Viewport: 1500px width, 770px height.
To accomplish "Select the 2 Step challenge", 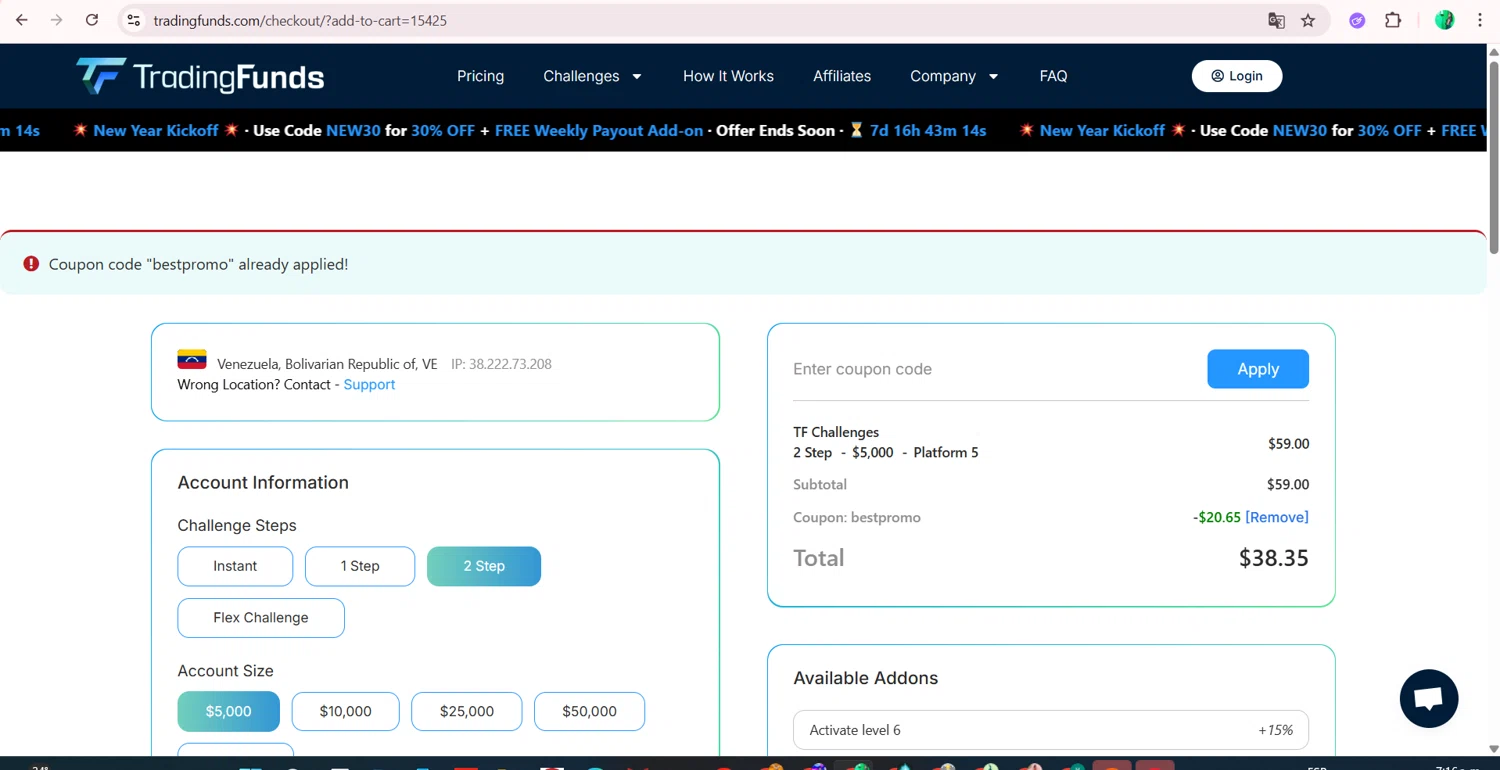I will (484, 566).
